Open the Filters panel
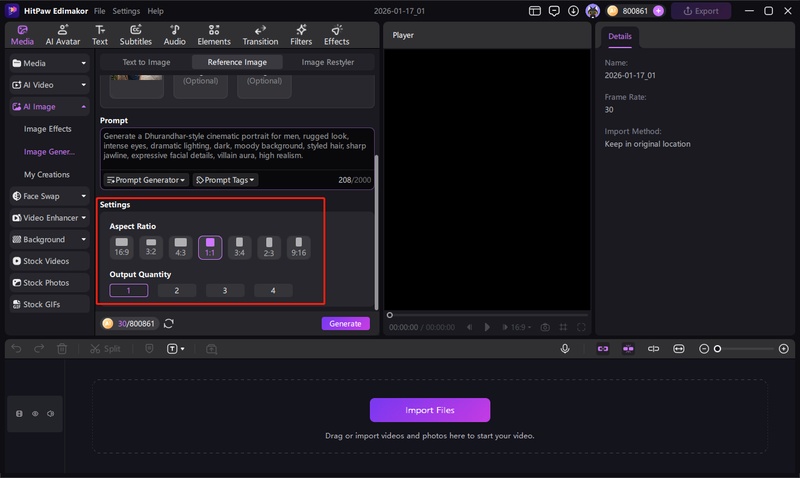The image size is (800, 478). (300, 35)
